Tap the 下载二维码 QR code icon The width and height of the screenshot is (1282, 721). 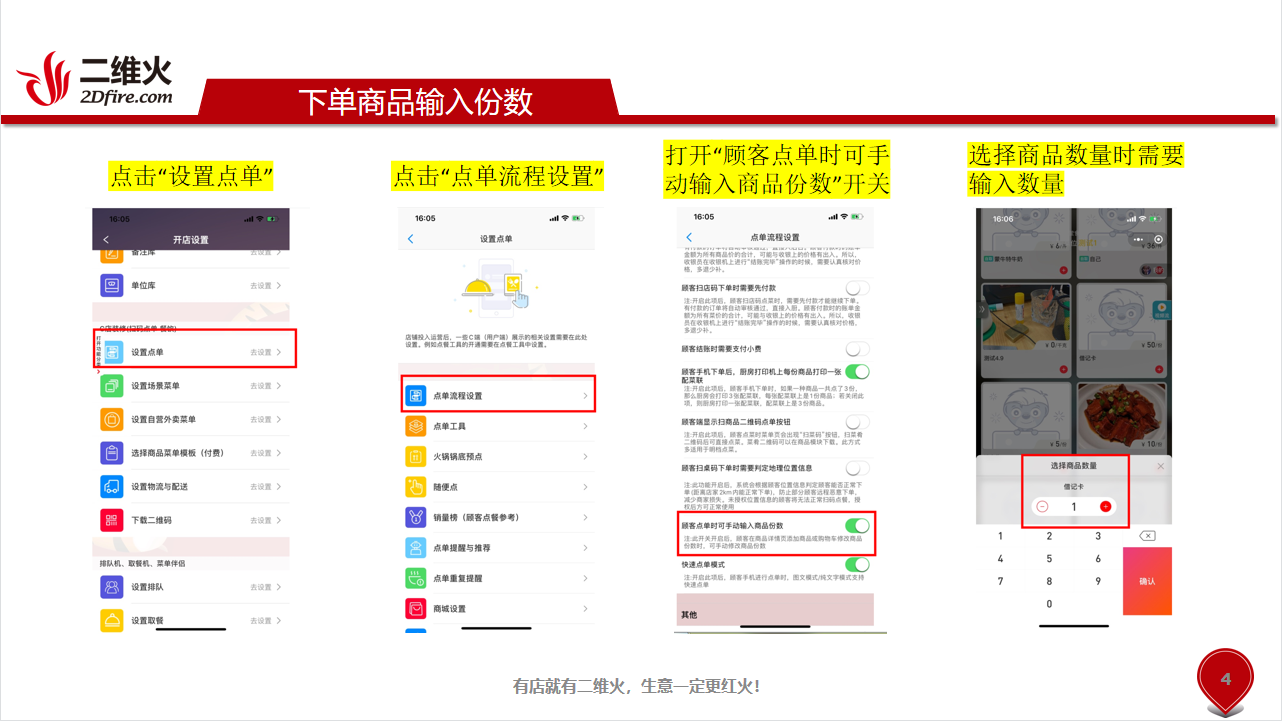tap(113, 520)
